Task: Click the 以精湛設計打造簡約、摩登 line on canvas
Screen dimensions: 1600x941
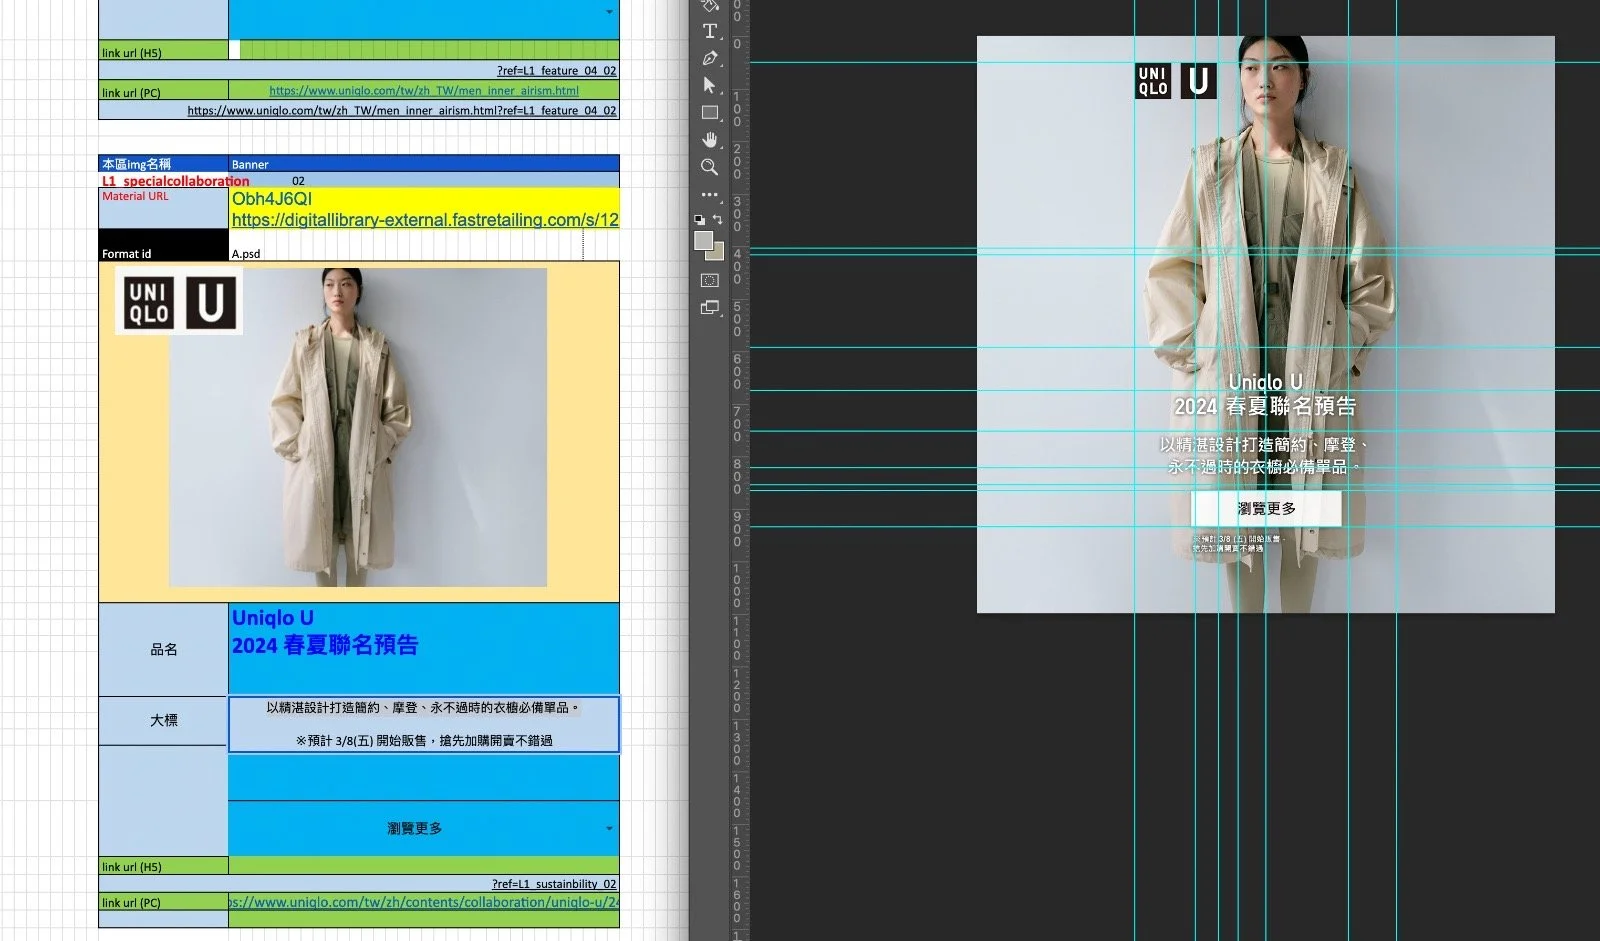Action: click(1265, 445)
